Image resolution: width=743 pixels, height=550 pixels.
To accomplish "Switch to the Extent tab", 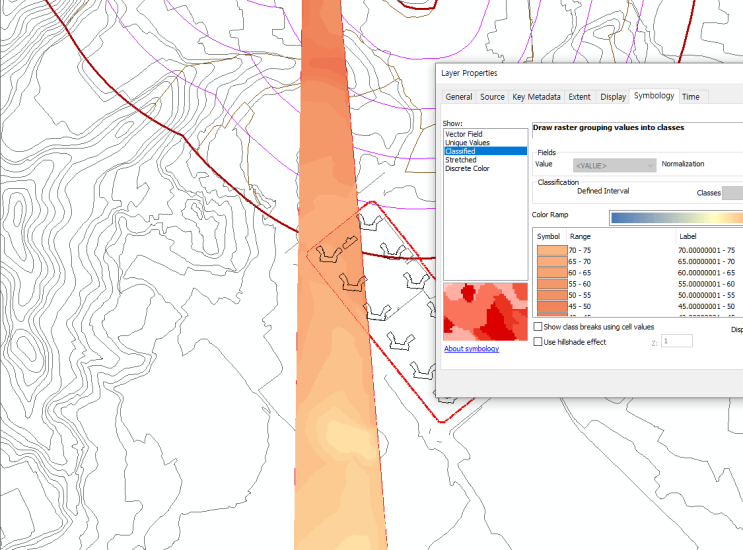I will pyautogui.click(x=580, y=97).
